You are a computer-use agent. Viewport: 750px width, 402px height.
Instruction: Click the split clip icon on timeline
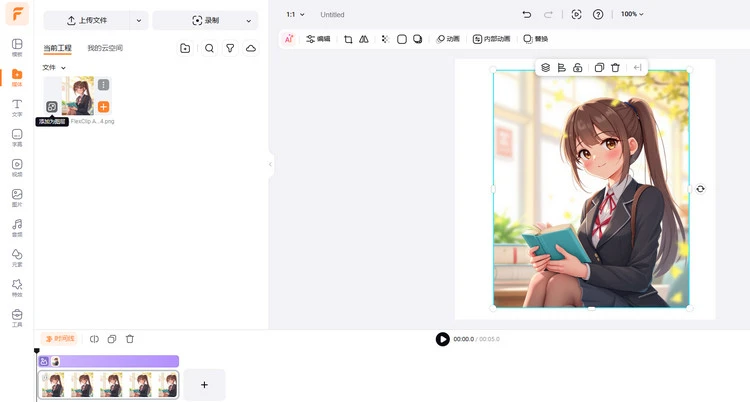point(94,339)
